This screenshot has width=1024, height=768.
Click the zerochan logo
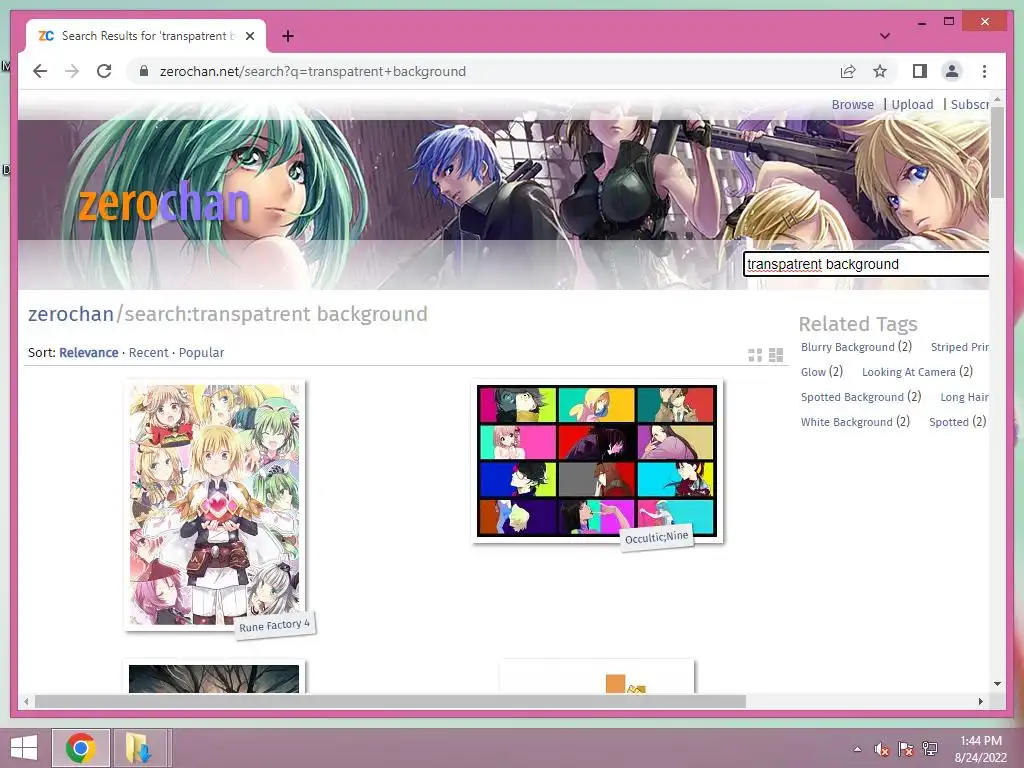point(164,203)
